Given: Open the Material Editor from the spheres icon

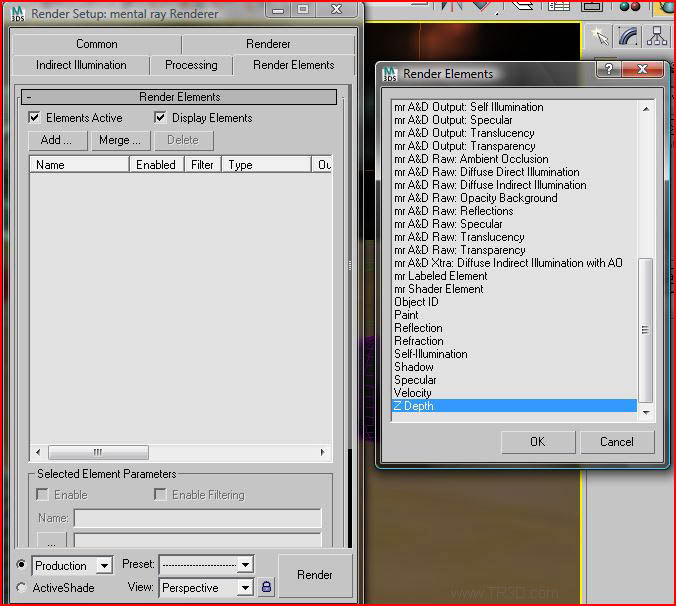Looking at the screenshot, I should point(630,6).
